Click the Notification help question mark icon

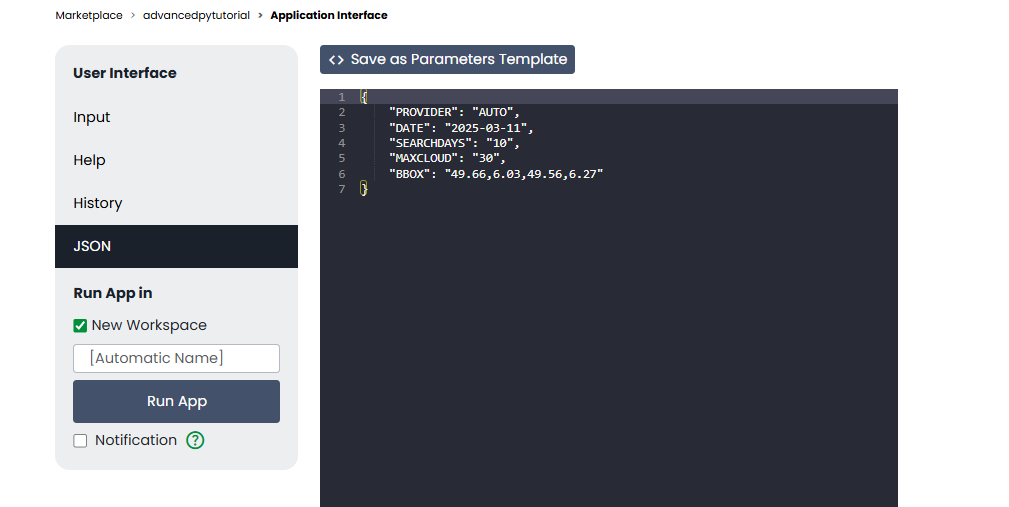click(195, 440)
